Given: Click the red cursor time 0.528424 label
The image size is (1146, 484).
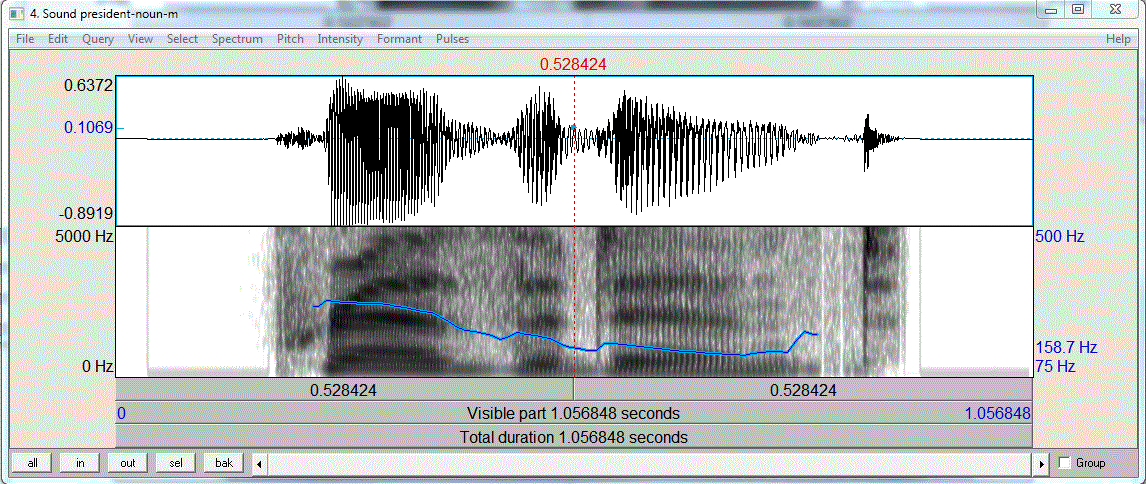Looking at the screenshot, I should [x=574, y=65].
